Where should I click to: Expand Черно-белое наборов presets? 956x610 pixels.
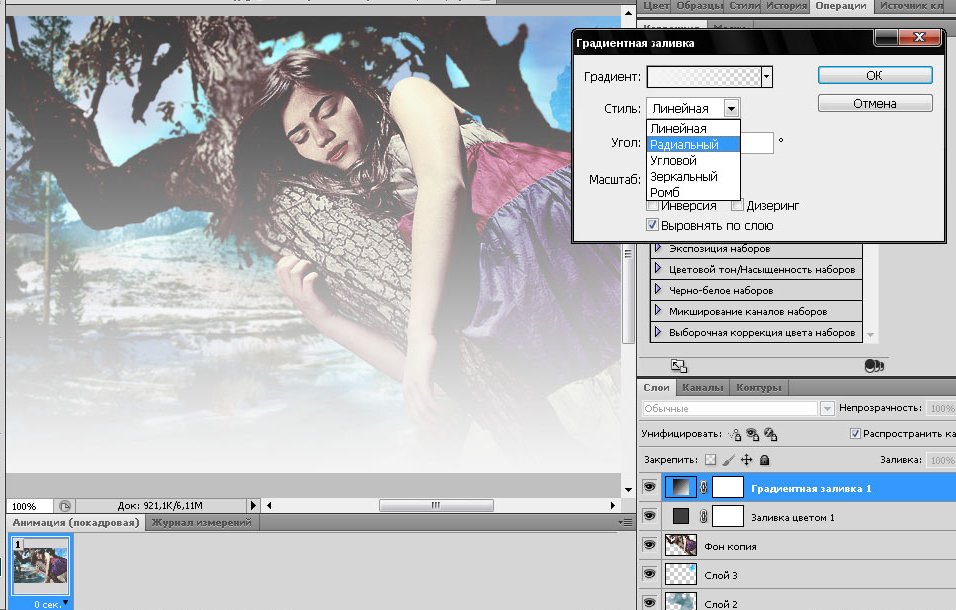[658, 289]
